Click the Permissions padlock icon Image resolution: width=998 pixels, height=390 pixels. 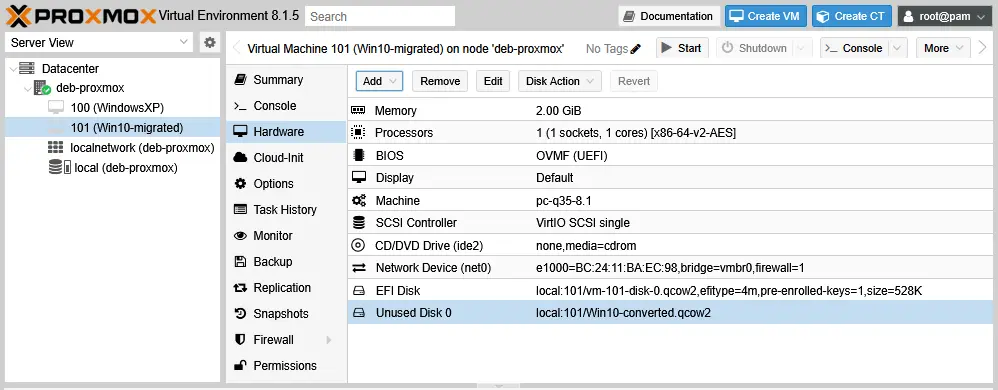240,365
